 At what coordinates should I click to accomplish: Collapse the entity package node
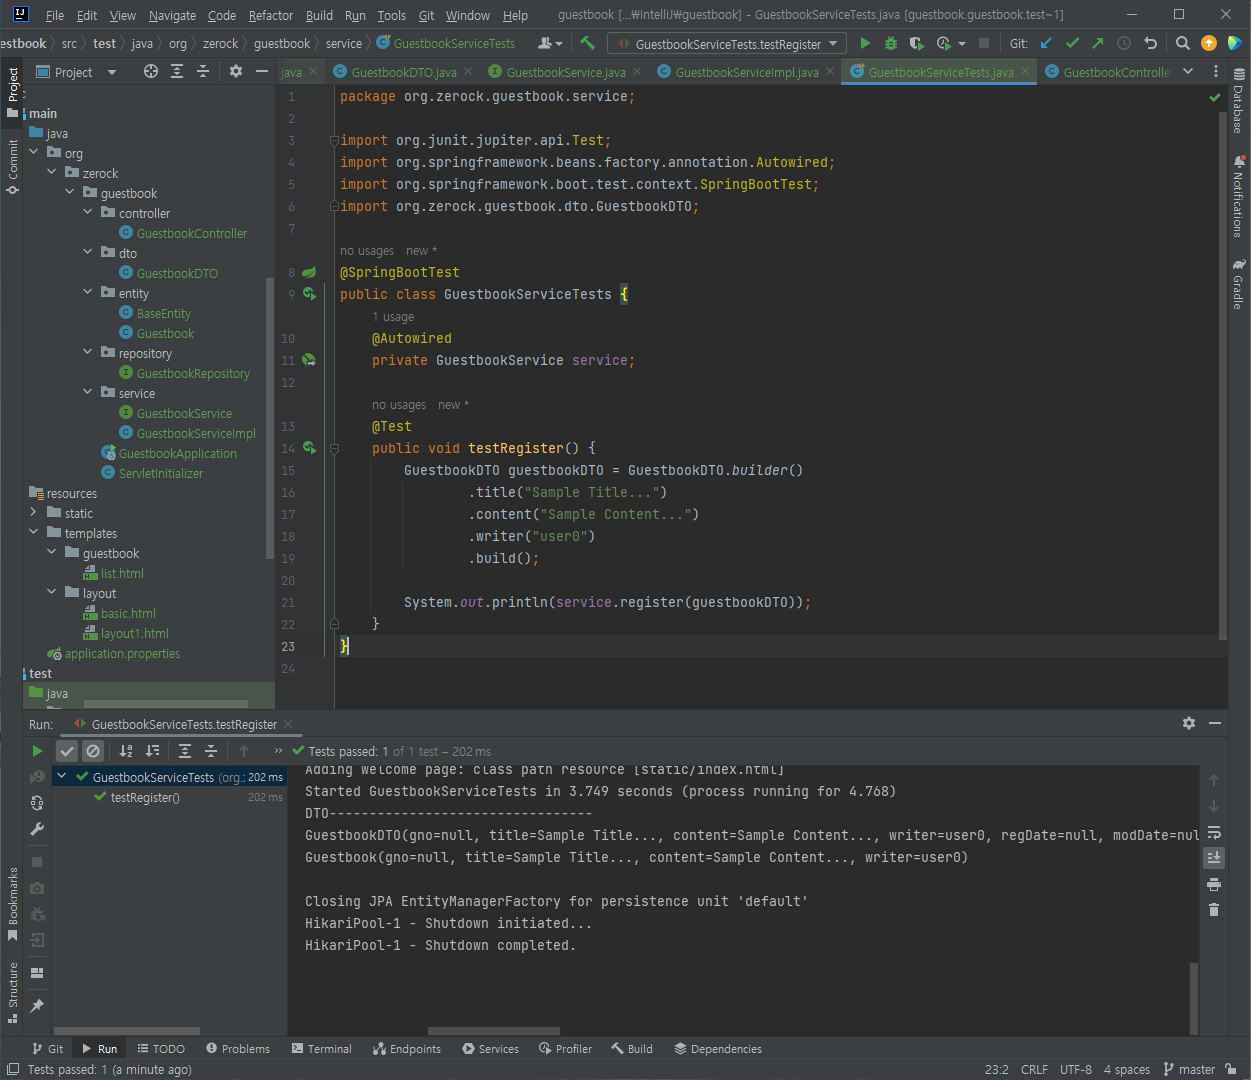pyautogui.click(x=88, y=292)
